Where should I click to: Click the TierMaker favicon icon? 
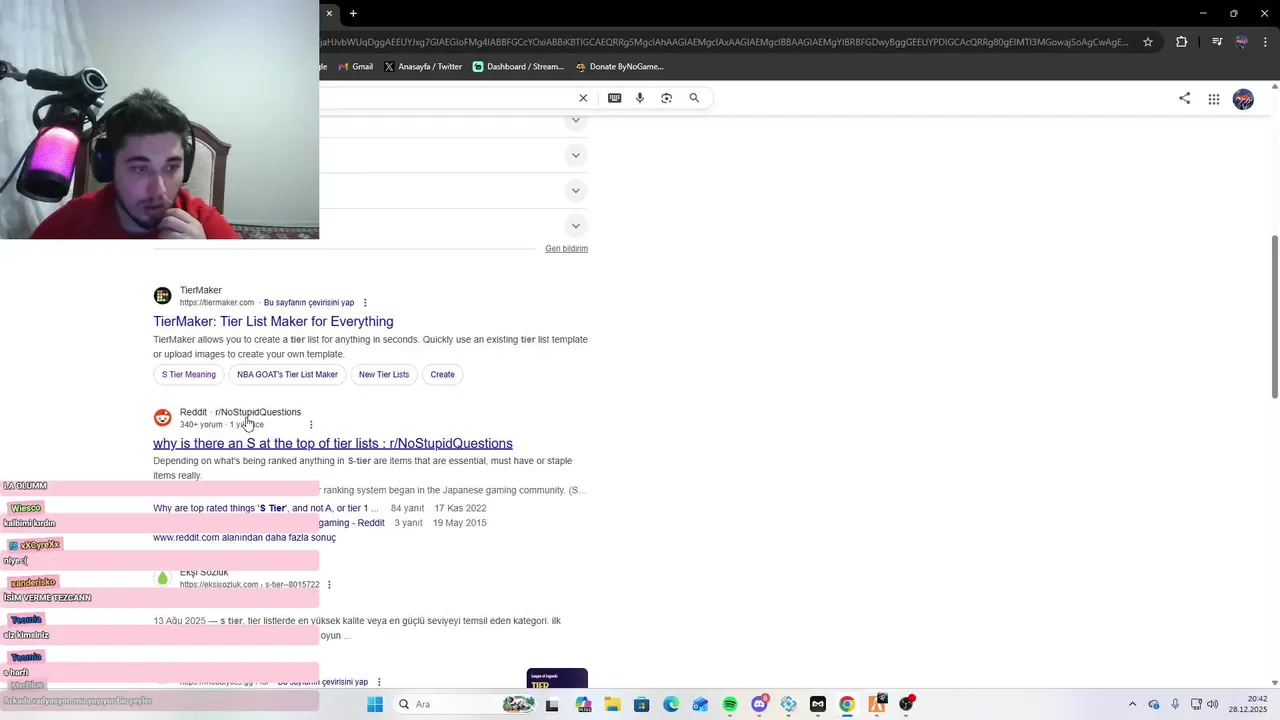162,296
